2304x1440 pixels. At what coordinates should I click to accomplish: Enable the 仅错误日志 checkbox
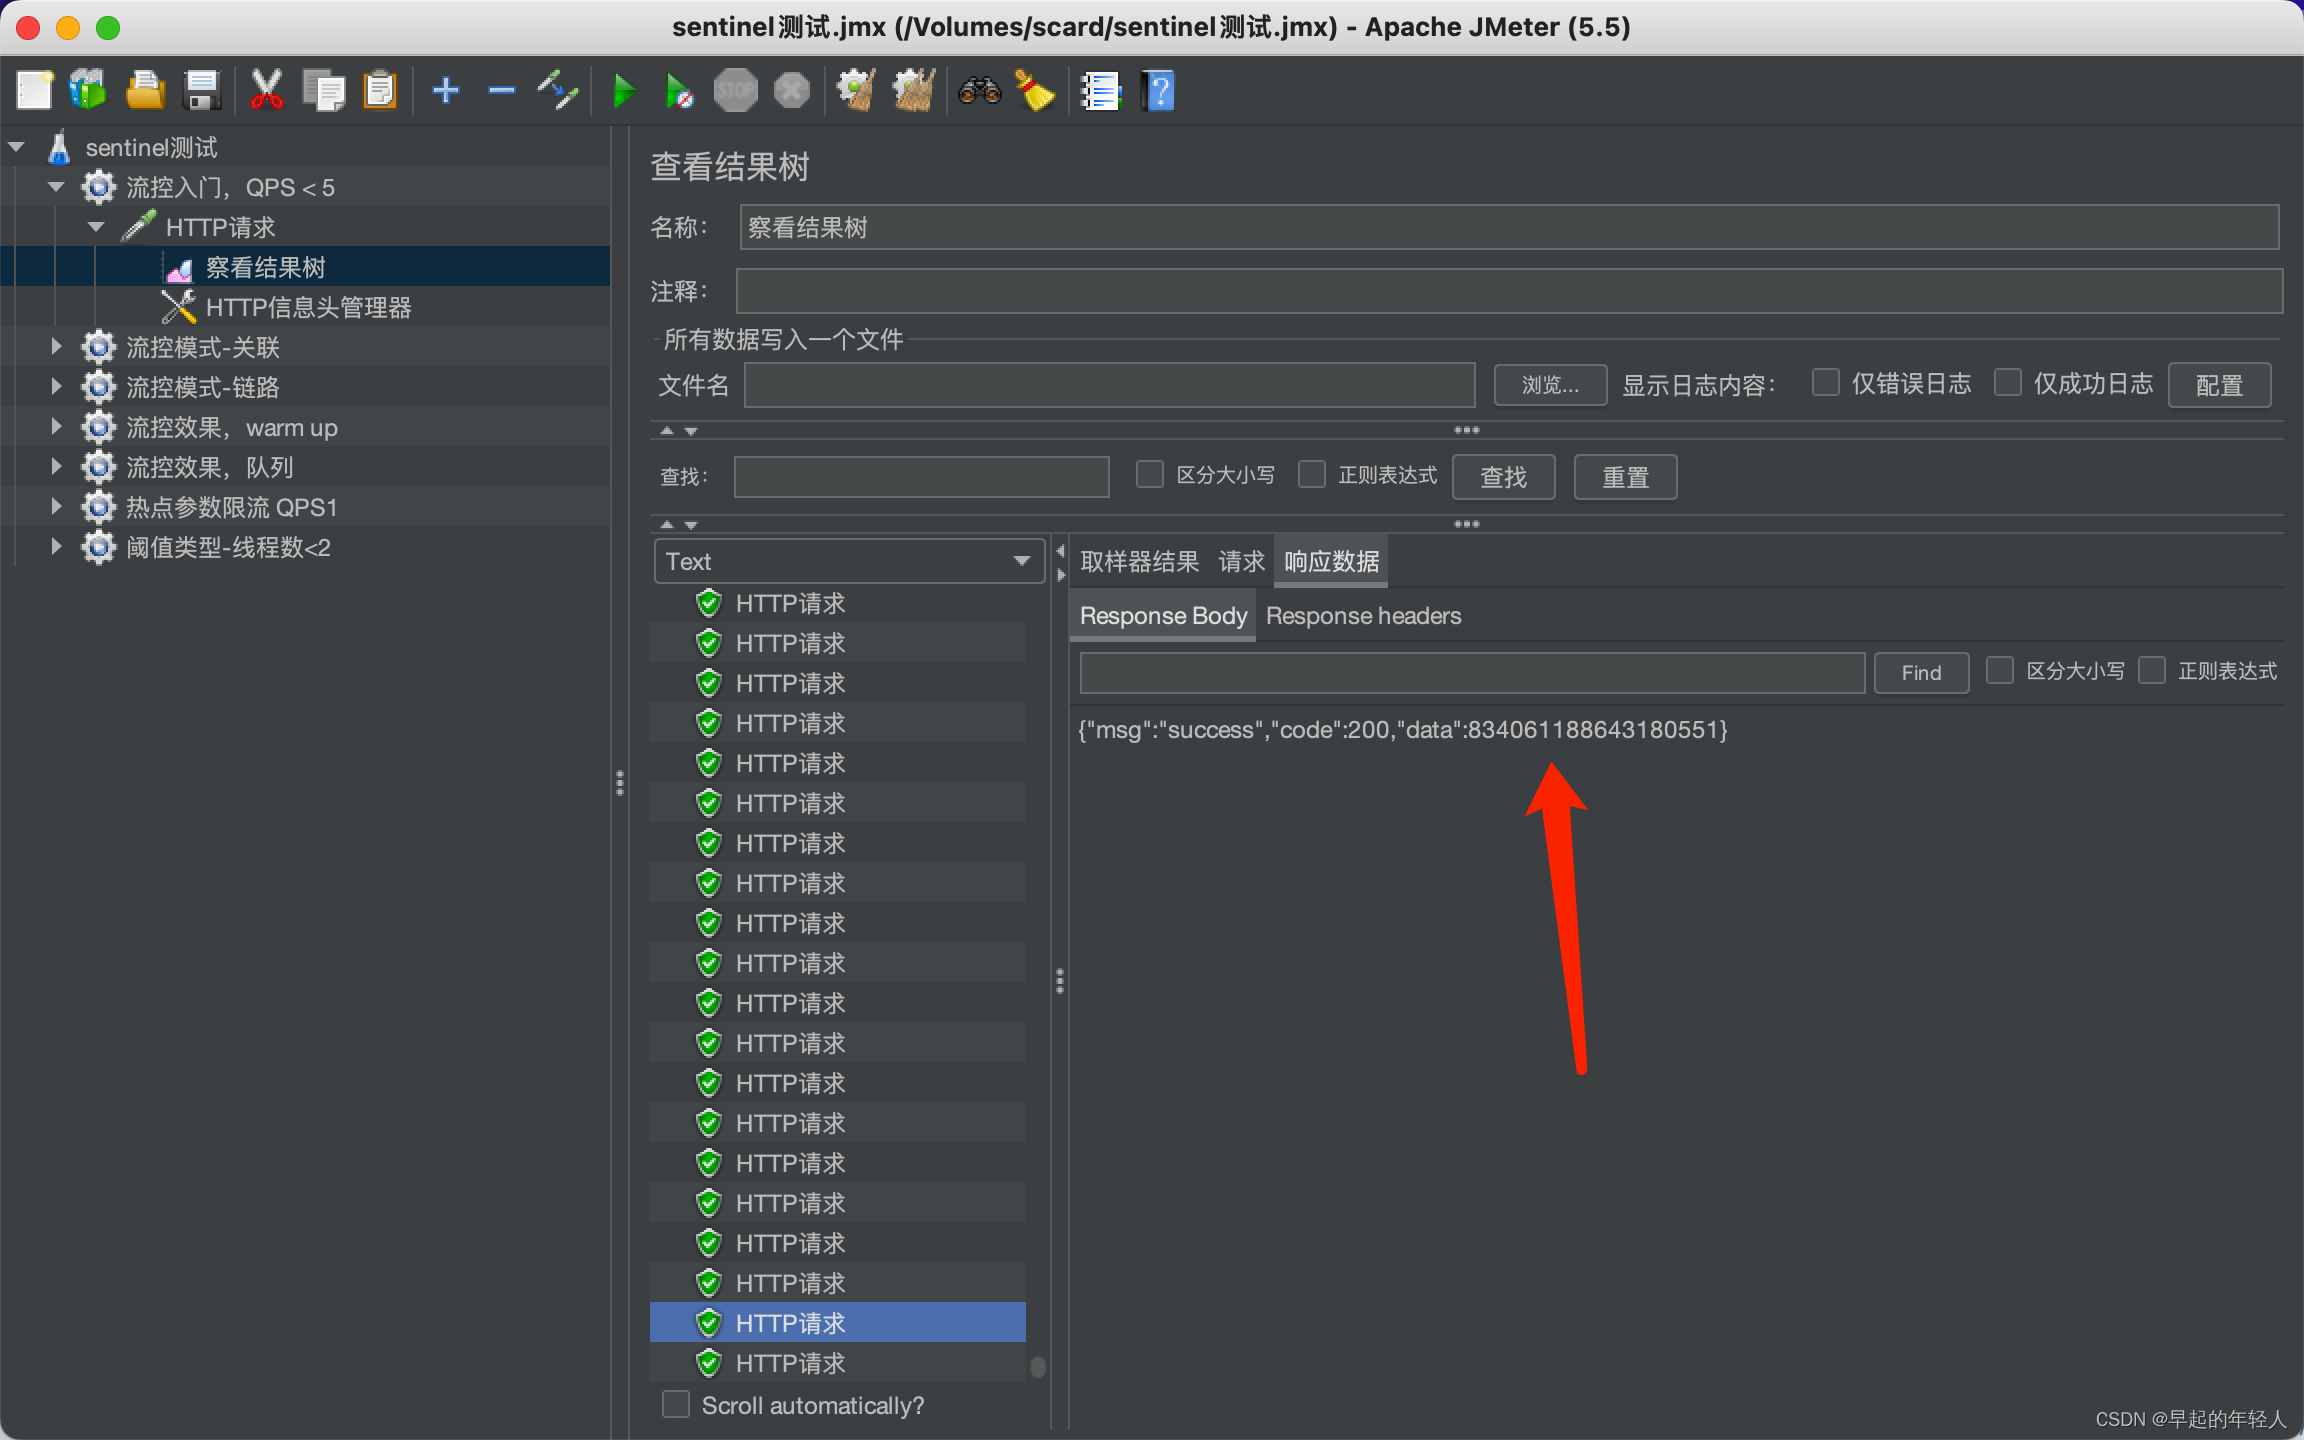pos(1825,383)
